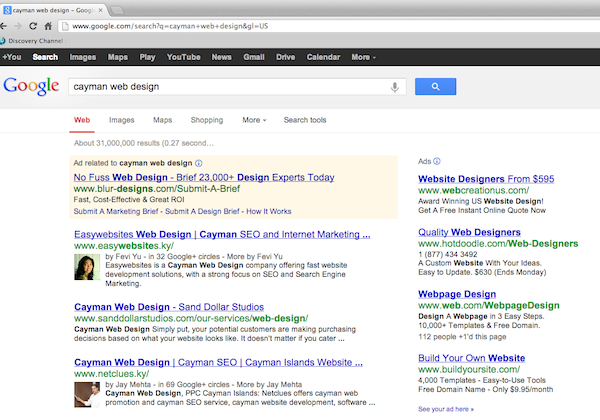600x420 pixels.
Task: Click the blue magnifier search button
Action: tap(435, 86)
